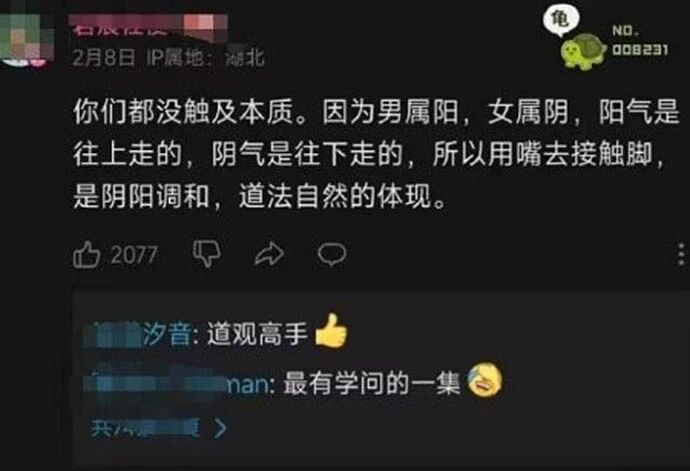Click the thumbs-up emoji after 道观高手
Image resolution: width=690 pixels, height=471 pixels.
(331, 331)
